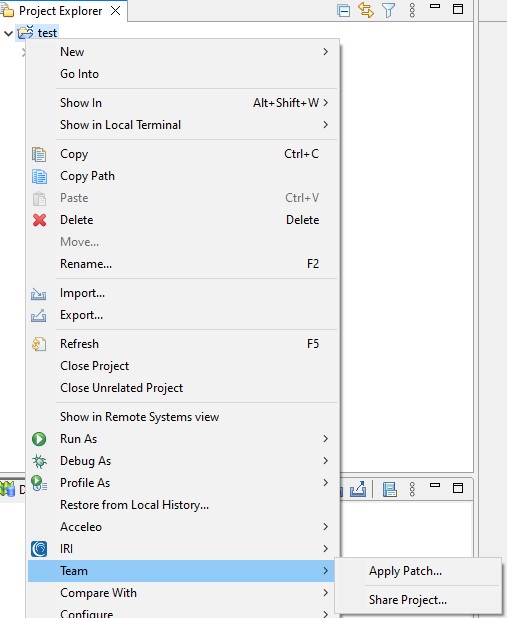Viewport: 507px width, 618px height.
Task: Click the Export... icon
Action: click(38, 315)
